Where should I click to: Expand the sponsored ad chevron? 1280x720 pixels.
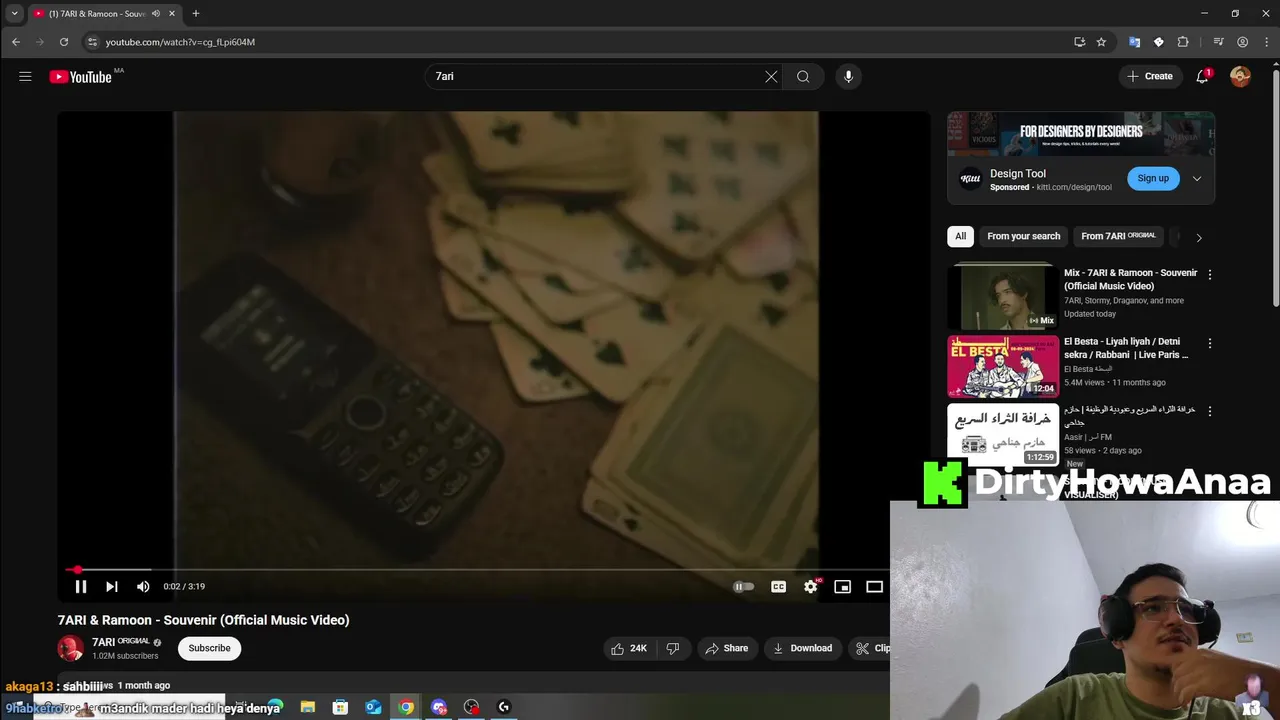pos(1197,179)
